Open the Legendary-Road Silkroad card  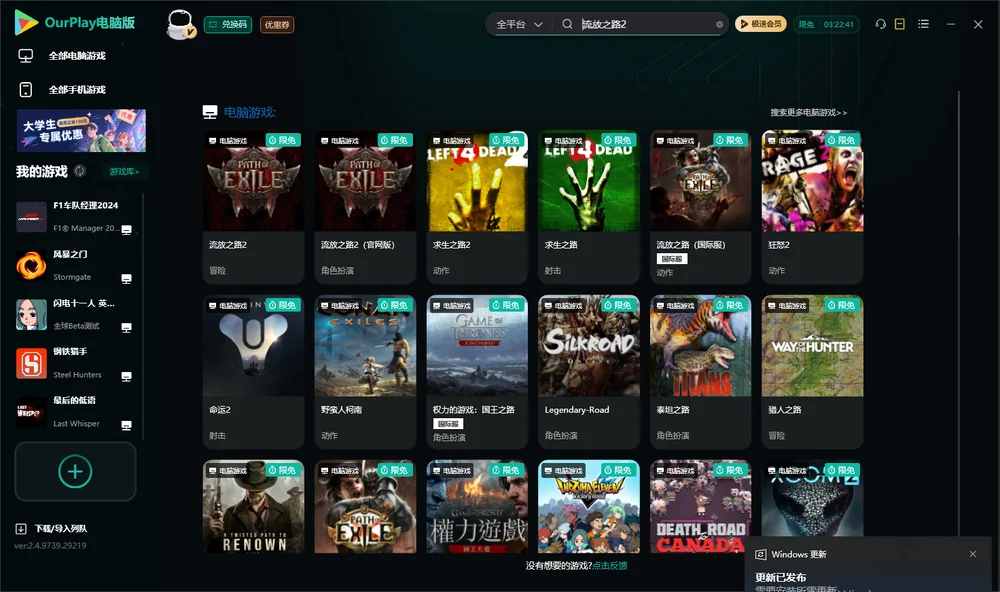point(589,372)
